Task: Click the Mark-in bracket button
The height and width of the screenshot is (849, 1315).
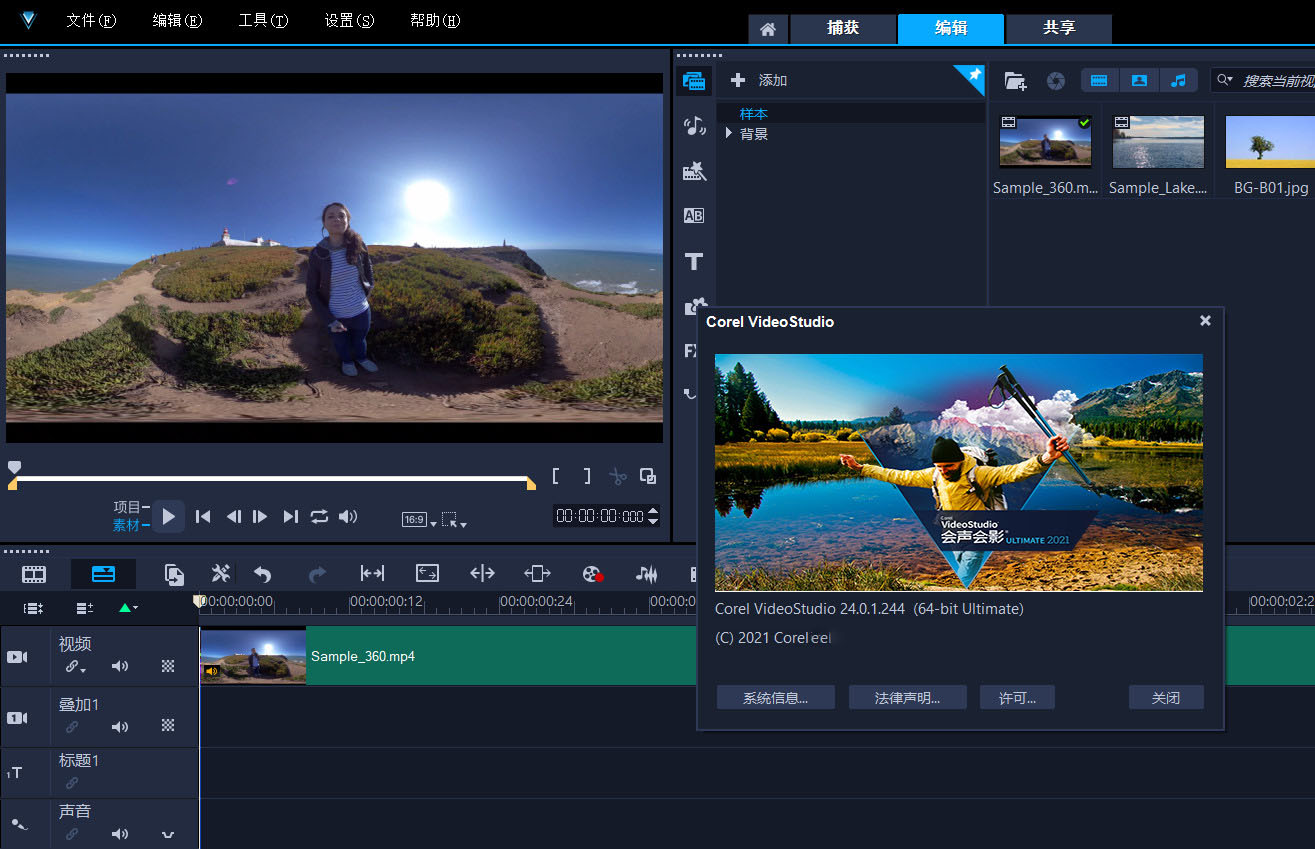Action: (556, 476)
